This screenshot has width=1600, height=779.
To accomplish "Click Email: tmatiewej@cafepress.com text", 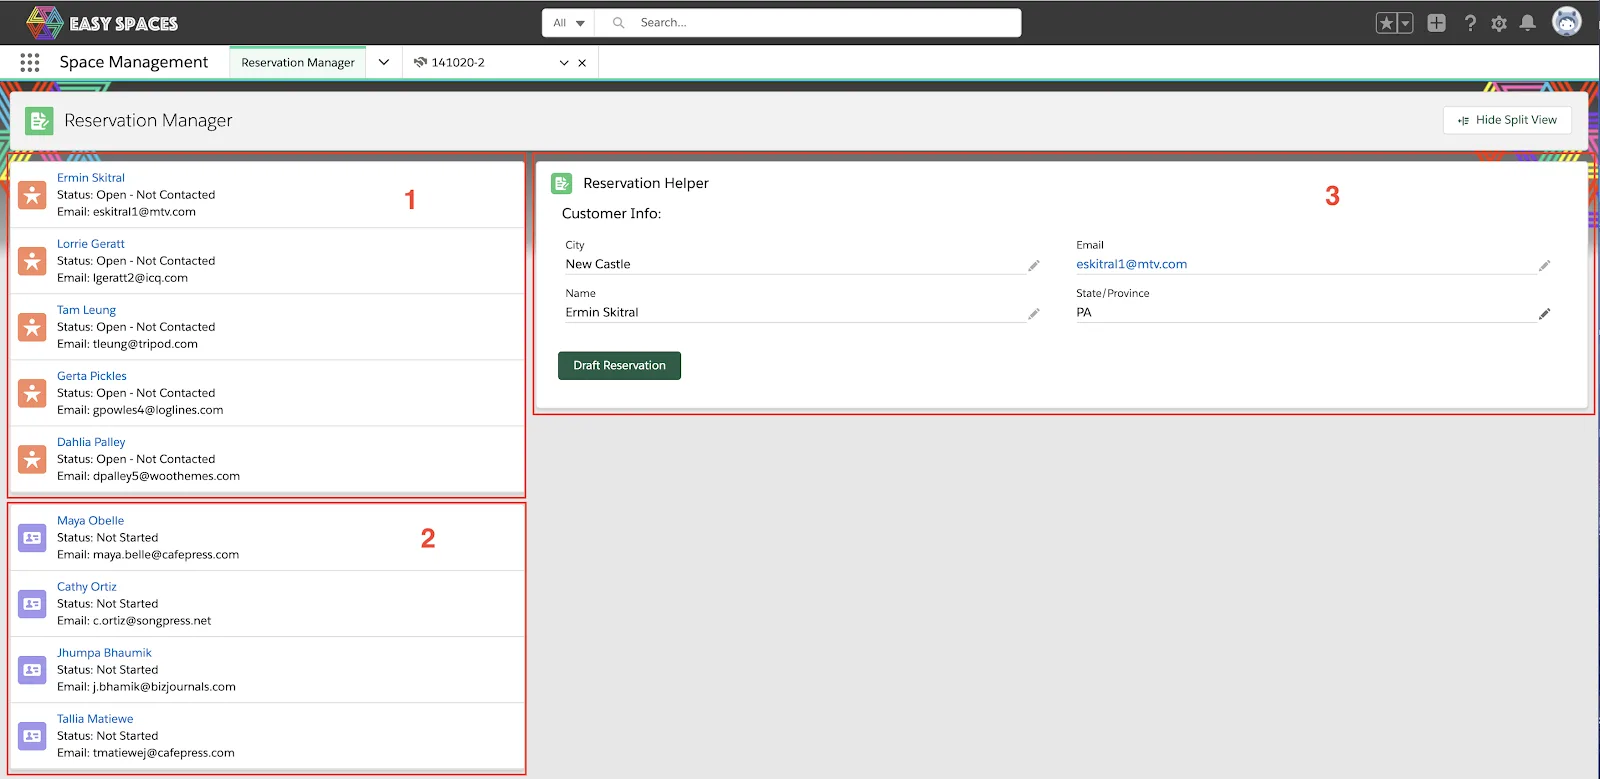I will click(146, 753).
